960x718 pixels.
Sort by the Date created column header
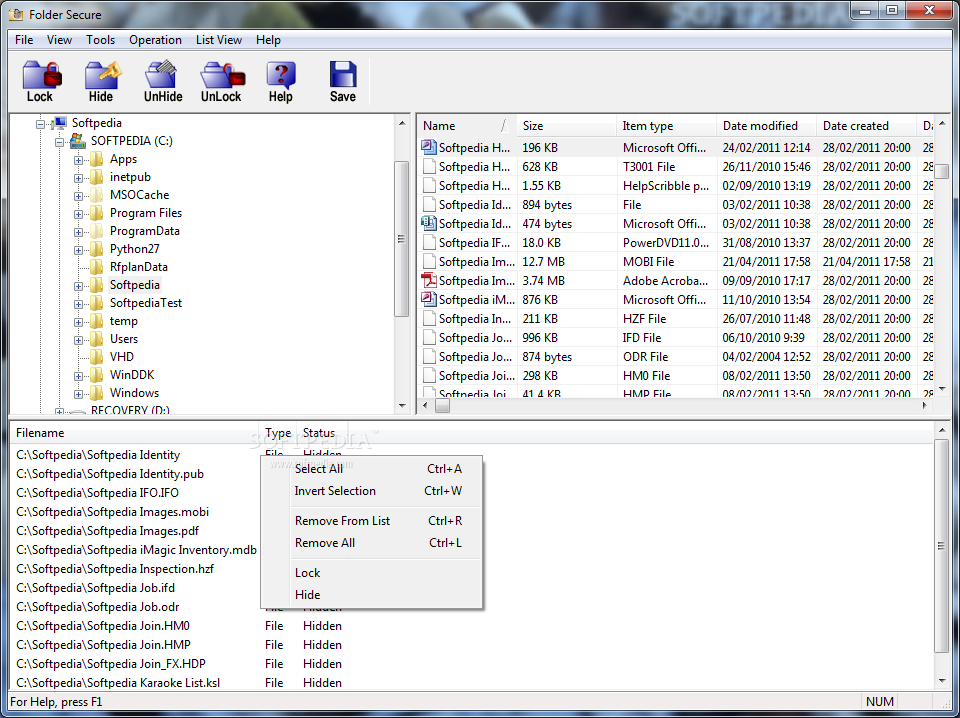coord(866,126)
